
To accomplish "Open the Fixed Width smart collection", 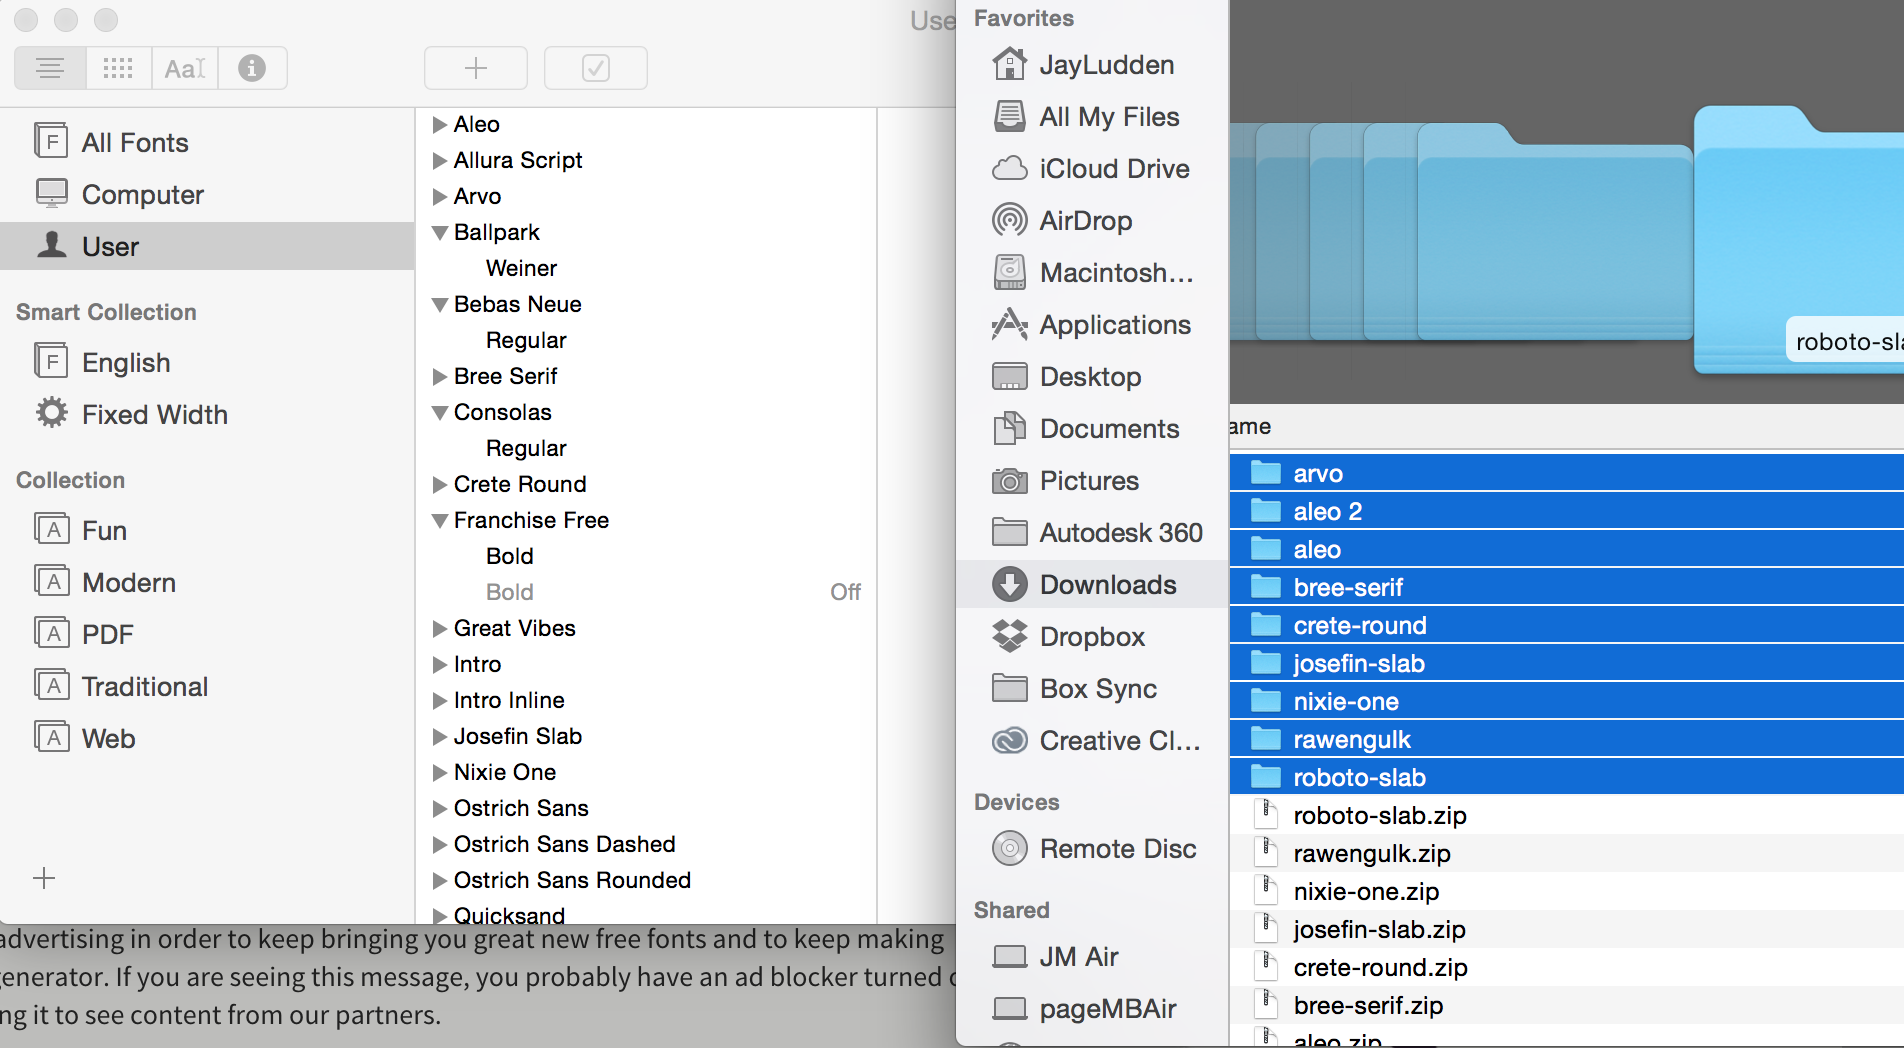I will point(207,414).
